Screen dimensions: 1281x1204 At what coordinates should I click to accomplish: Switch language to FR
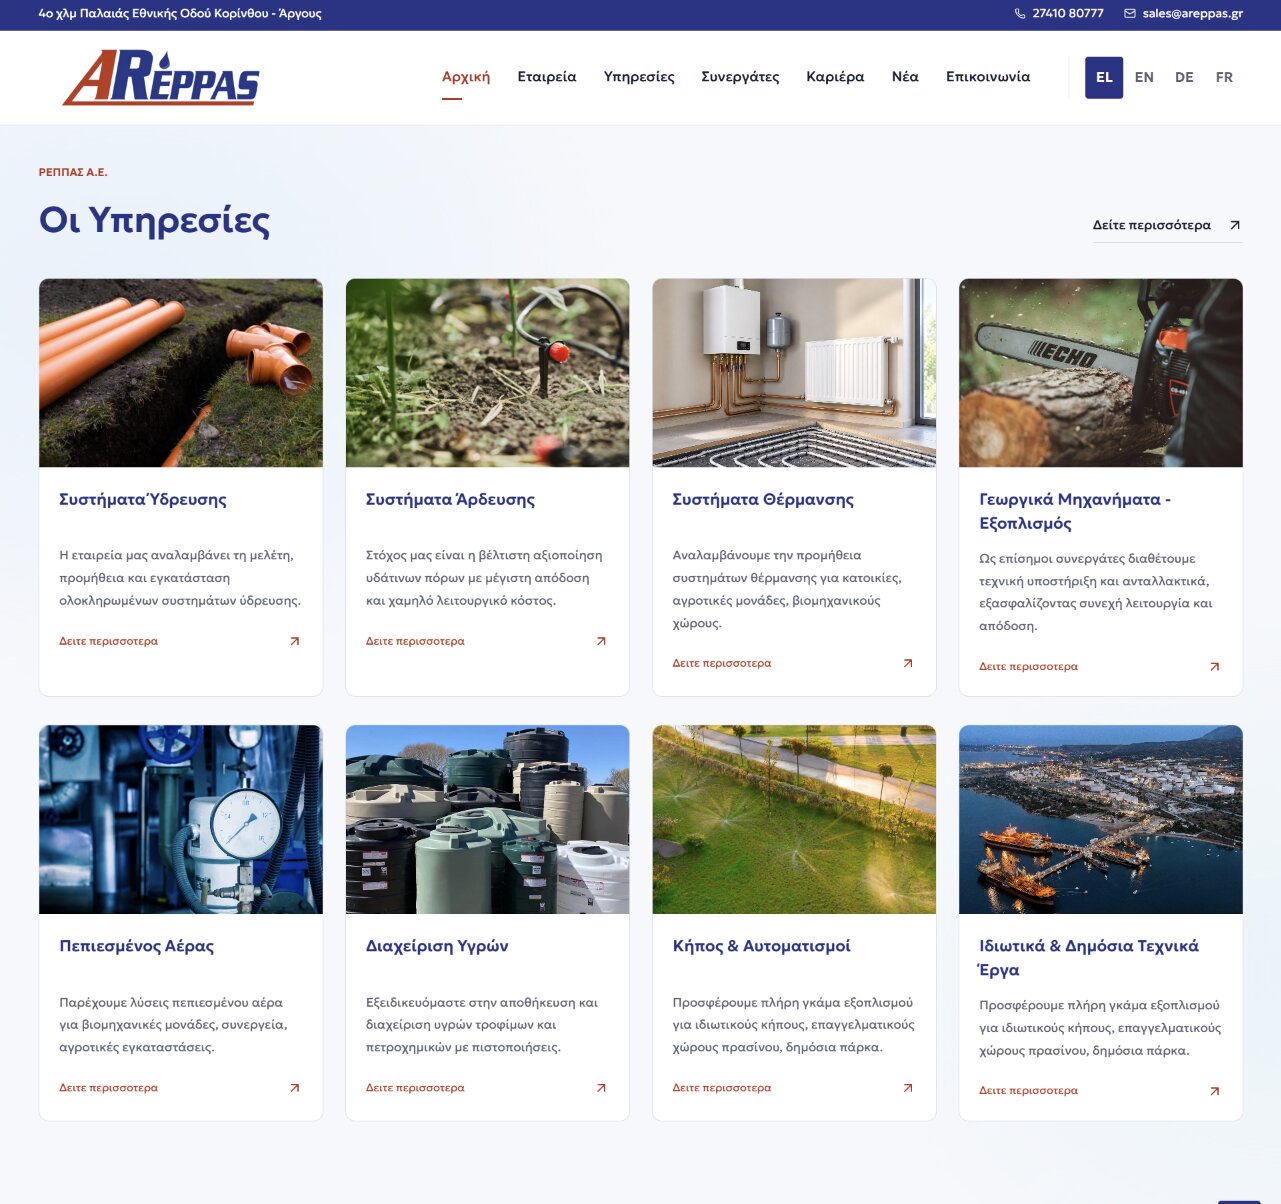point(1224,77)
